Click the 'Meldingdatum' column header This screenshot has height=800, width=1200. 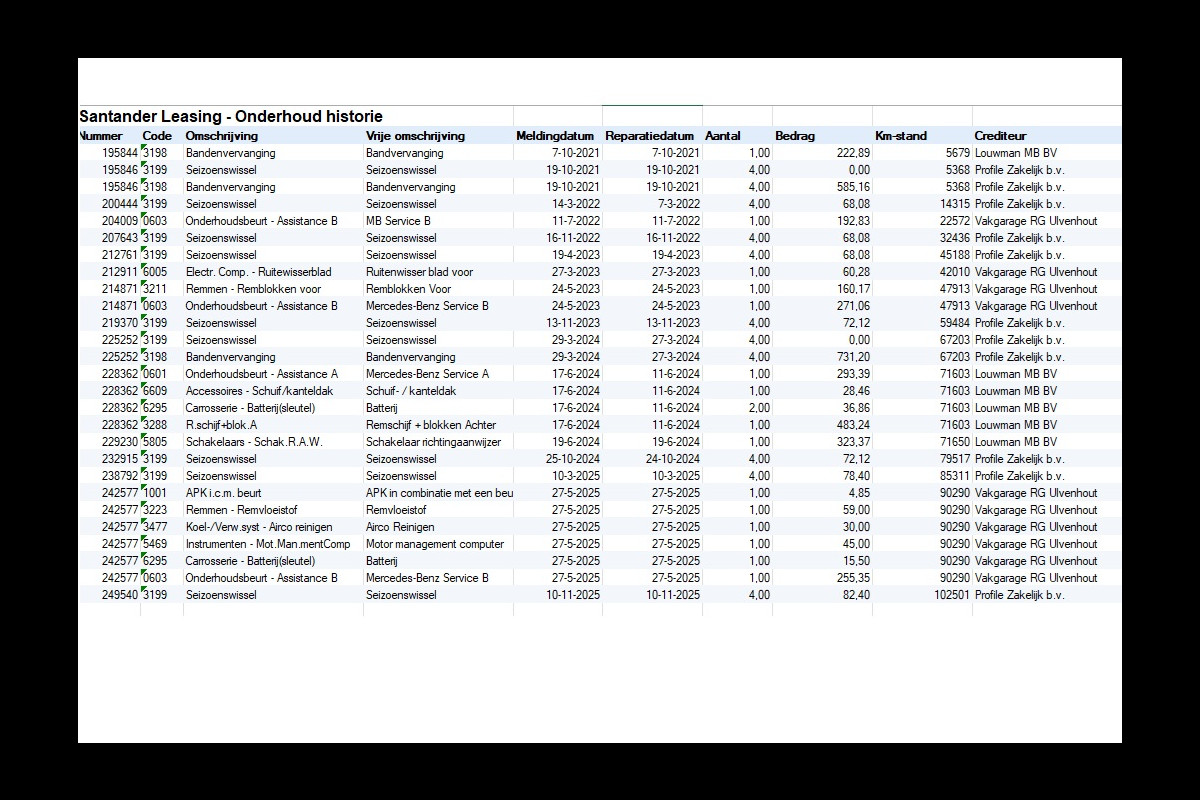pyautogui.click(x=555, y=136)
